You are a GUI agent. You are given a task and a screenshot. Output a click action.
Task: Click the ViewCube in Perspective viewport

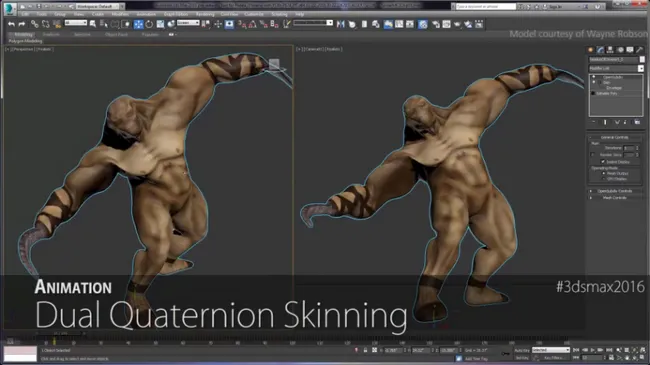click(x=274, y=63)
